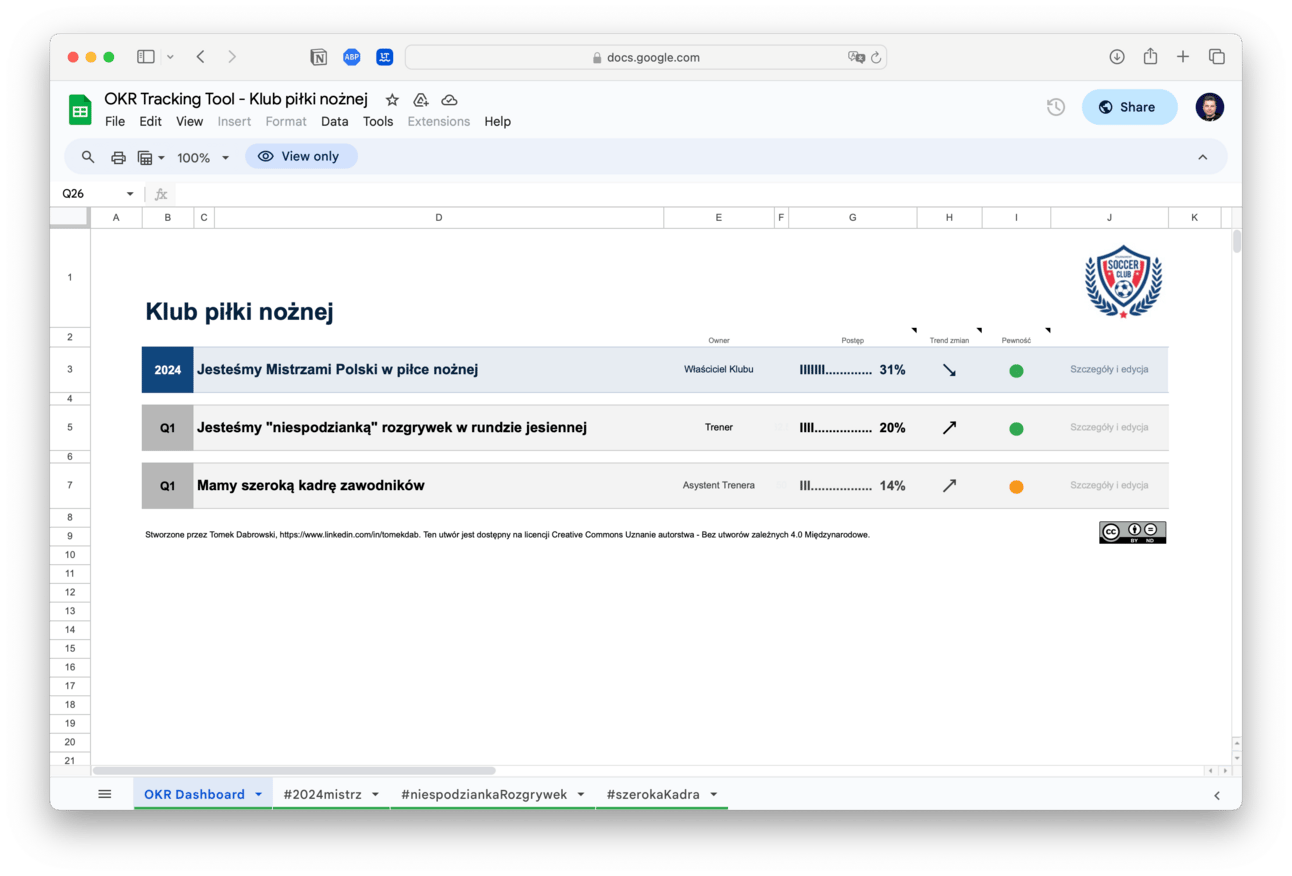
Task: Open the Google account avatar
Action: [1210, 107]
